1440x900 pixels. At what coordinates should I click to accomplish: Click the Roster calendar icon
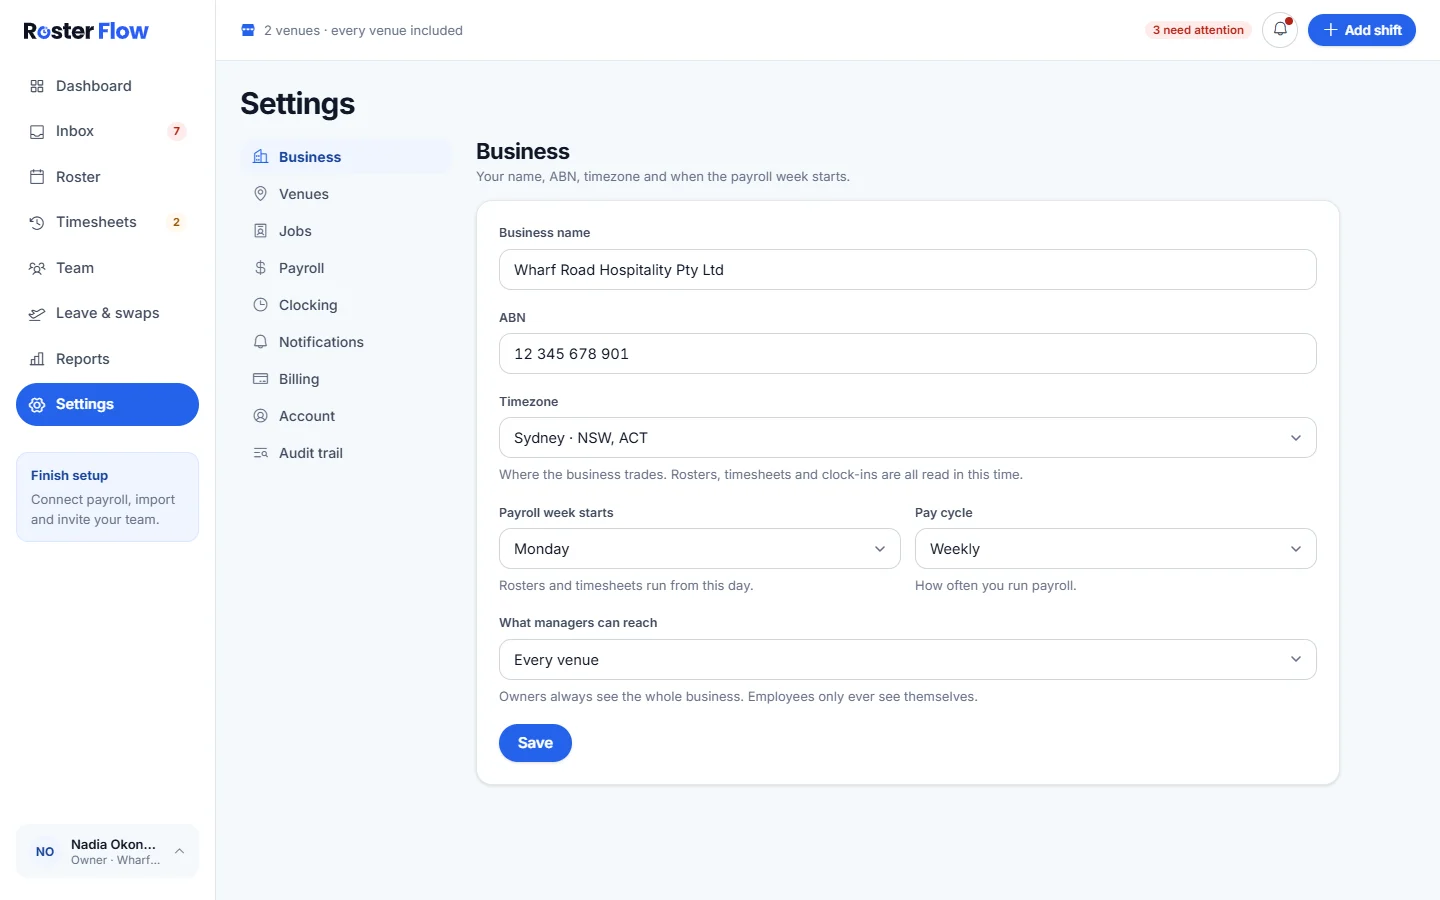click(37, 177)
